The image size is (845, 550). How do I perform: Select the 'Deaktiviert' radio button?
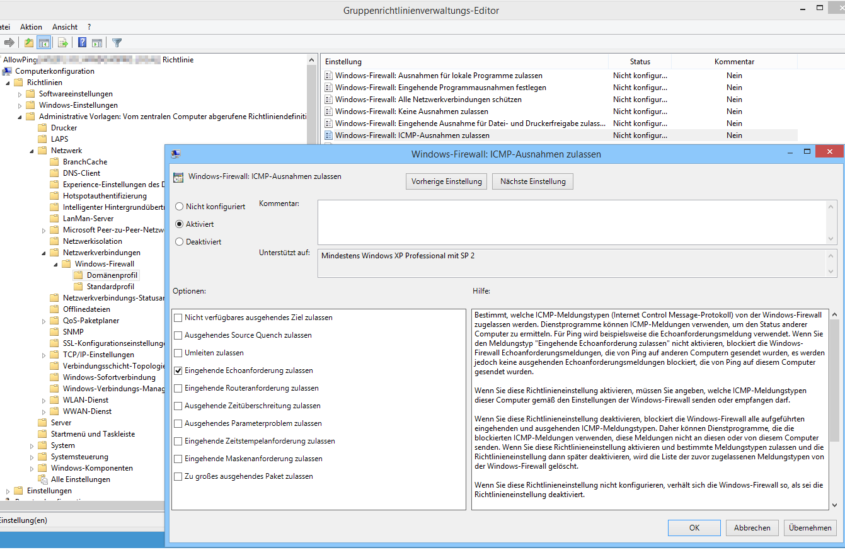coord(179,242)
